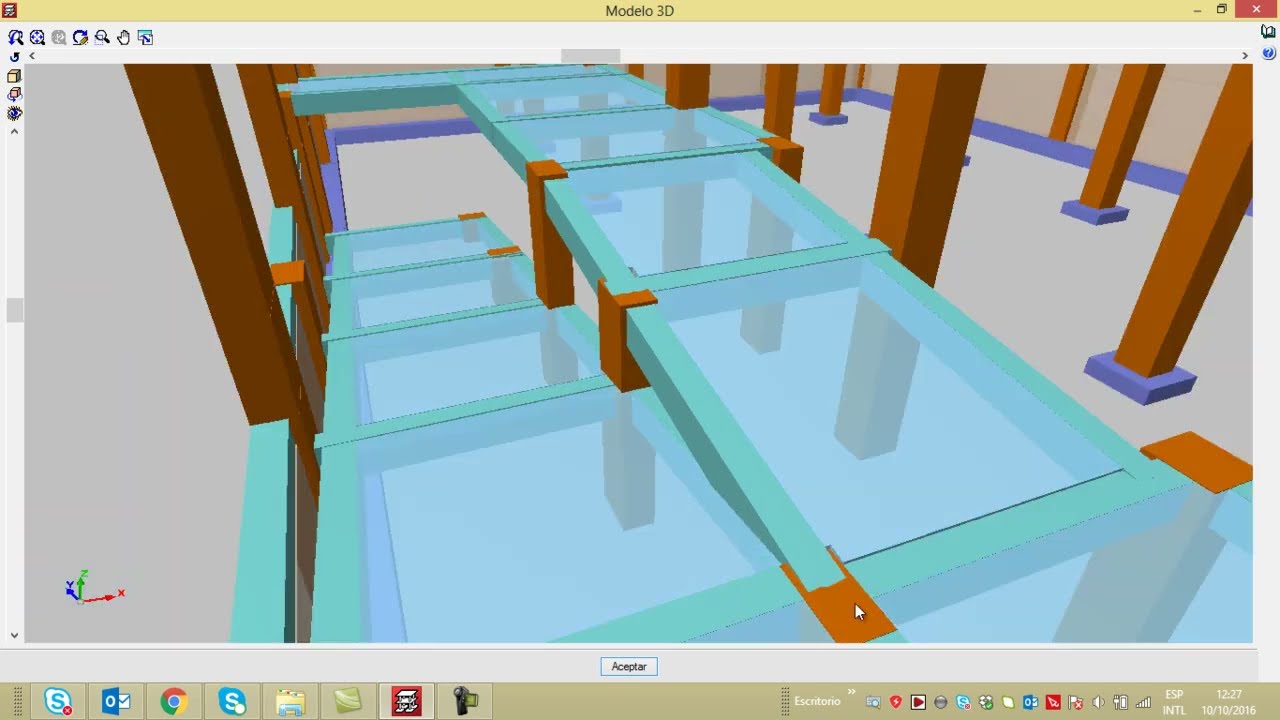Viewport: 1280px width, 720px height.
Task: Click the vertical scrollbar thumb on left
Action: [14, 310]
